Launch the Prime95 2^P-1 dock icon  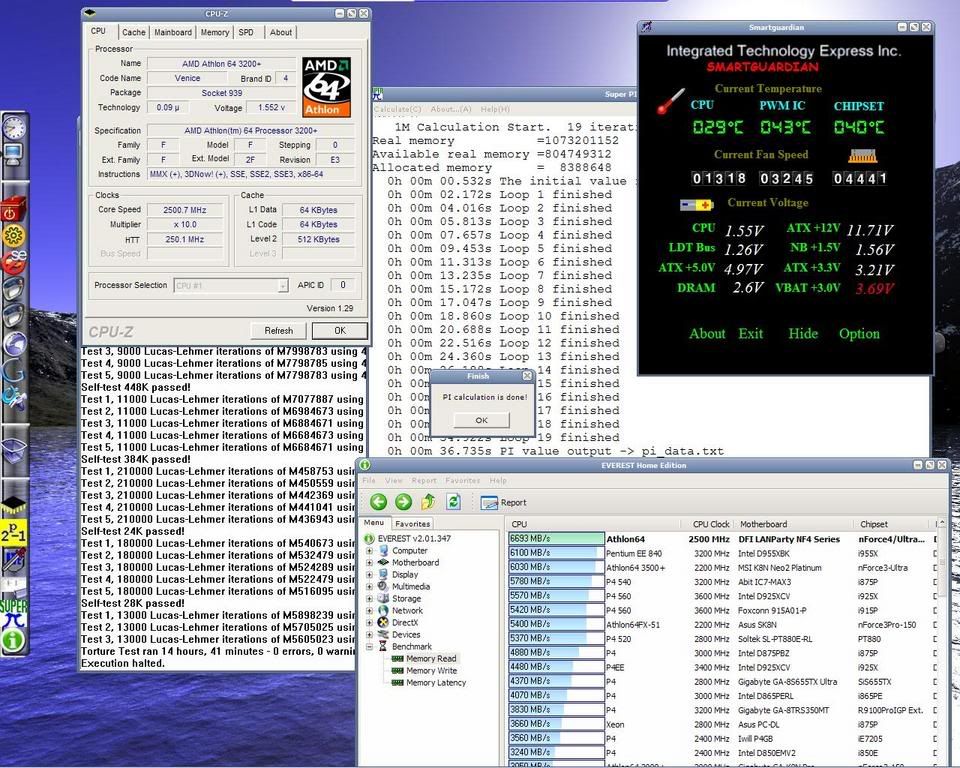[x=13, y=532]
